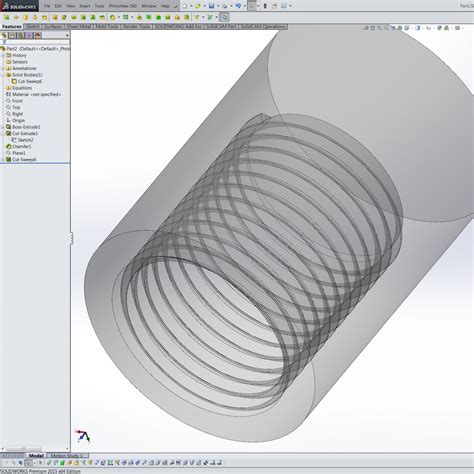
Task: Click the Undo arrow icon
Action: tap(238, 6)
